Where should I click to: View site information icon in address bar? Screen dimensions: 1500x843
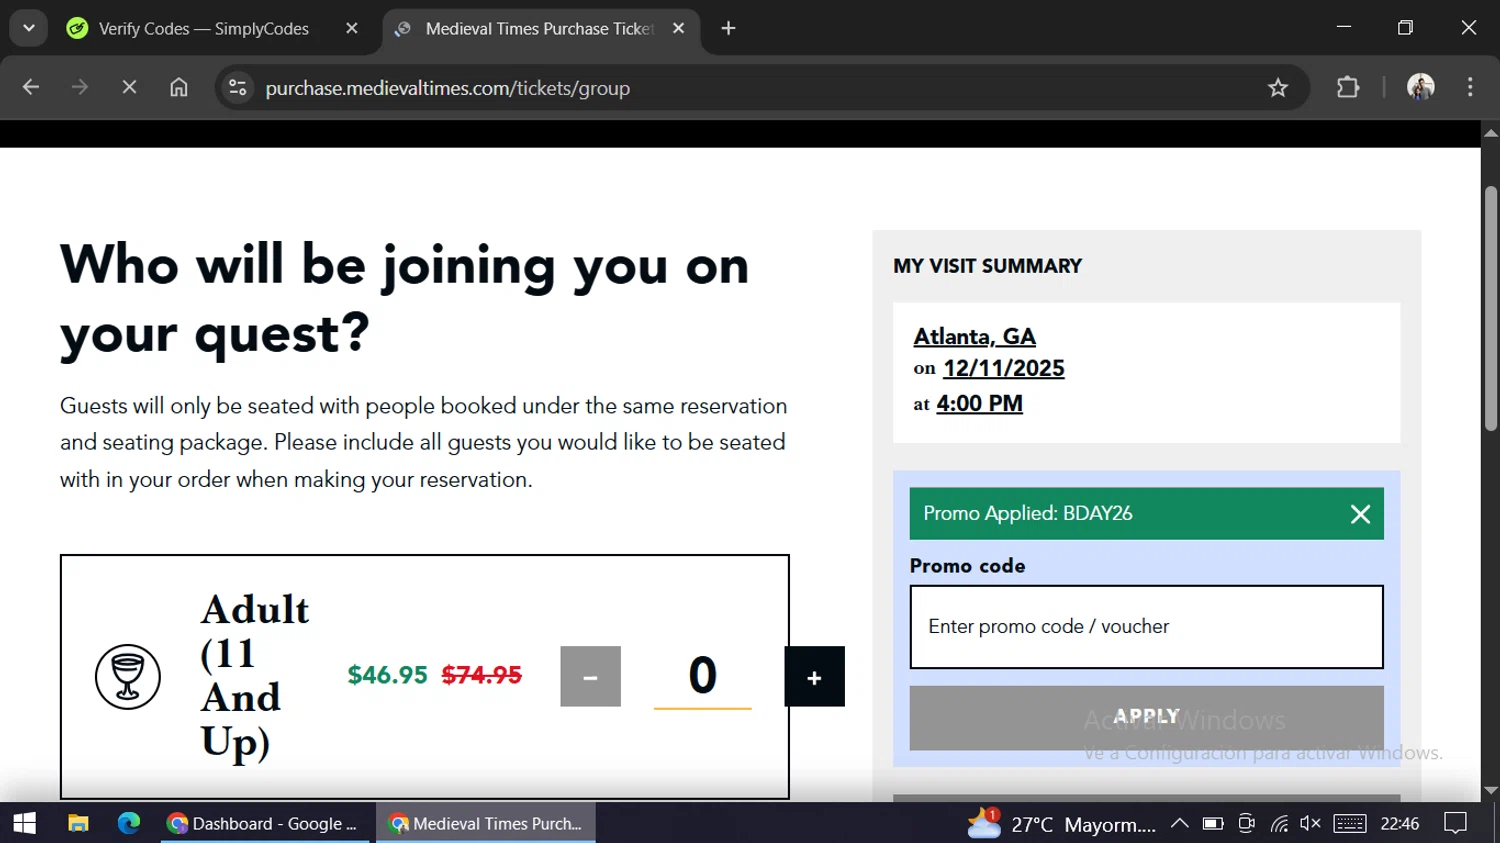pyautogui.click(x=238, y=88)
